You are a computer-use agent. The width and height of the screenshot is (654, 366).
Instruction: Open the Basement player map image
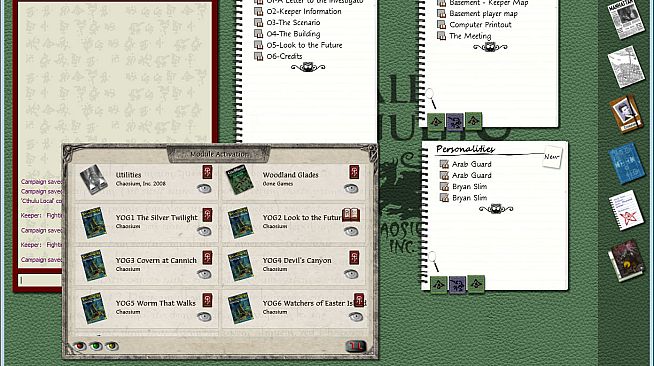coord(483,13)
